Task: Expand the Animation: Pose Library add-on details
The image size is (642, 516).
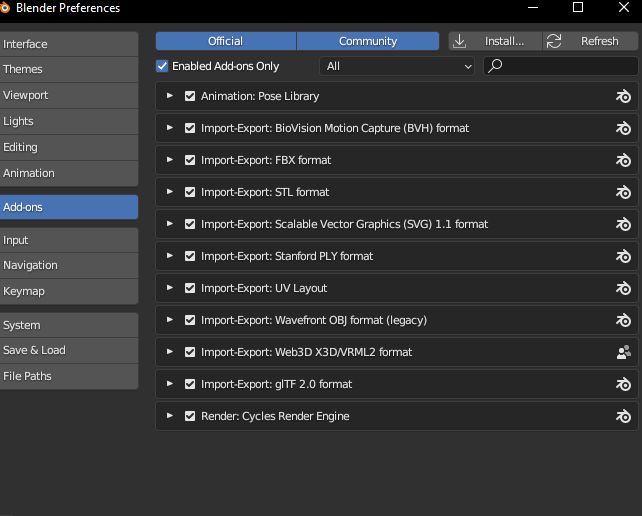Action: point(170,96)
